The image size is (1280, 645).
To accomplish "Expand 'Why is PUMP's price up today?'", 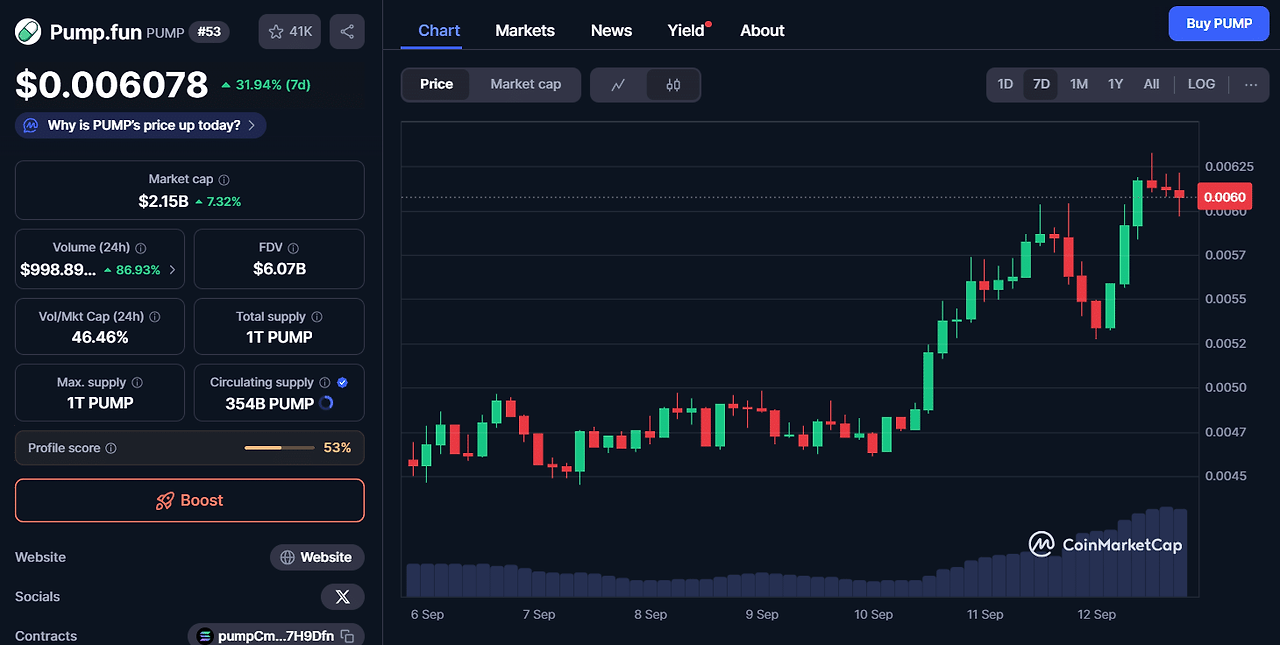I will [x=140, y=126].
